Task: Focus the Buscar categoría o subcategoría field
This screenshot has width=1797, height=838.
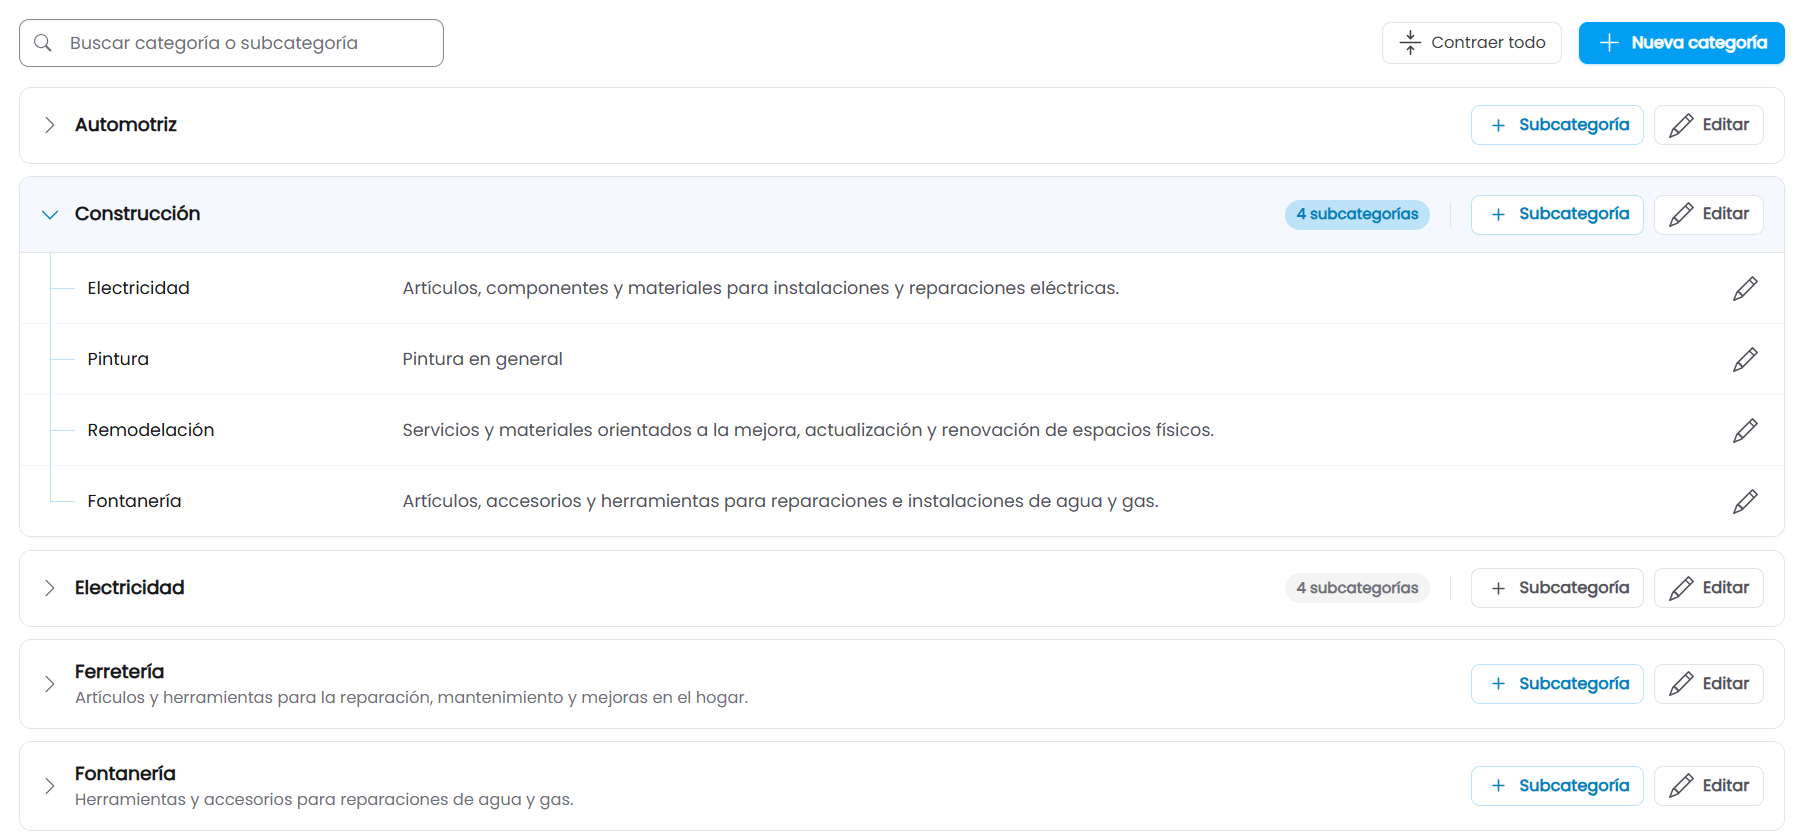Action: 231,43
